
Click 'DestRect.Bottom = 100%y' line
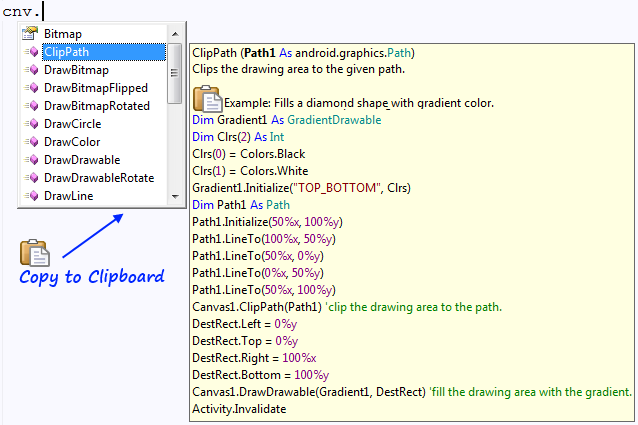260,375
